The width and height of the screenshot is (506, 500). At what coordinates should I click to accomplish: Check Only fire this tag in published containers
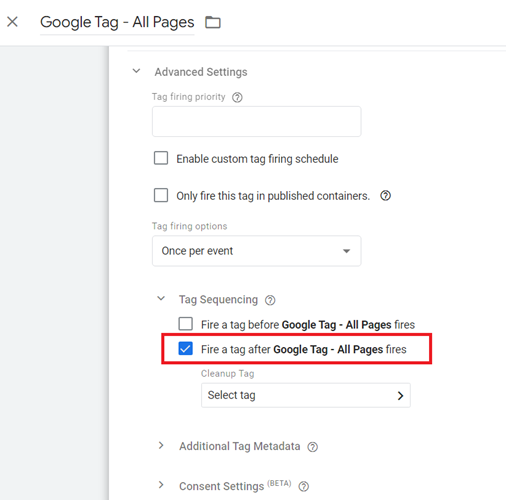161,195
